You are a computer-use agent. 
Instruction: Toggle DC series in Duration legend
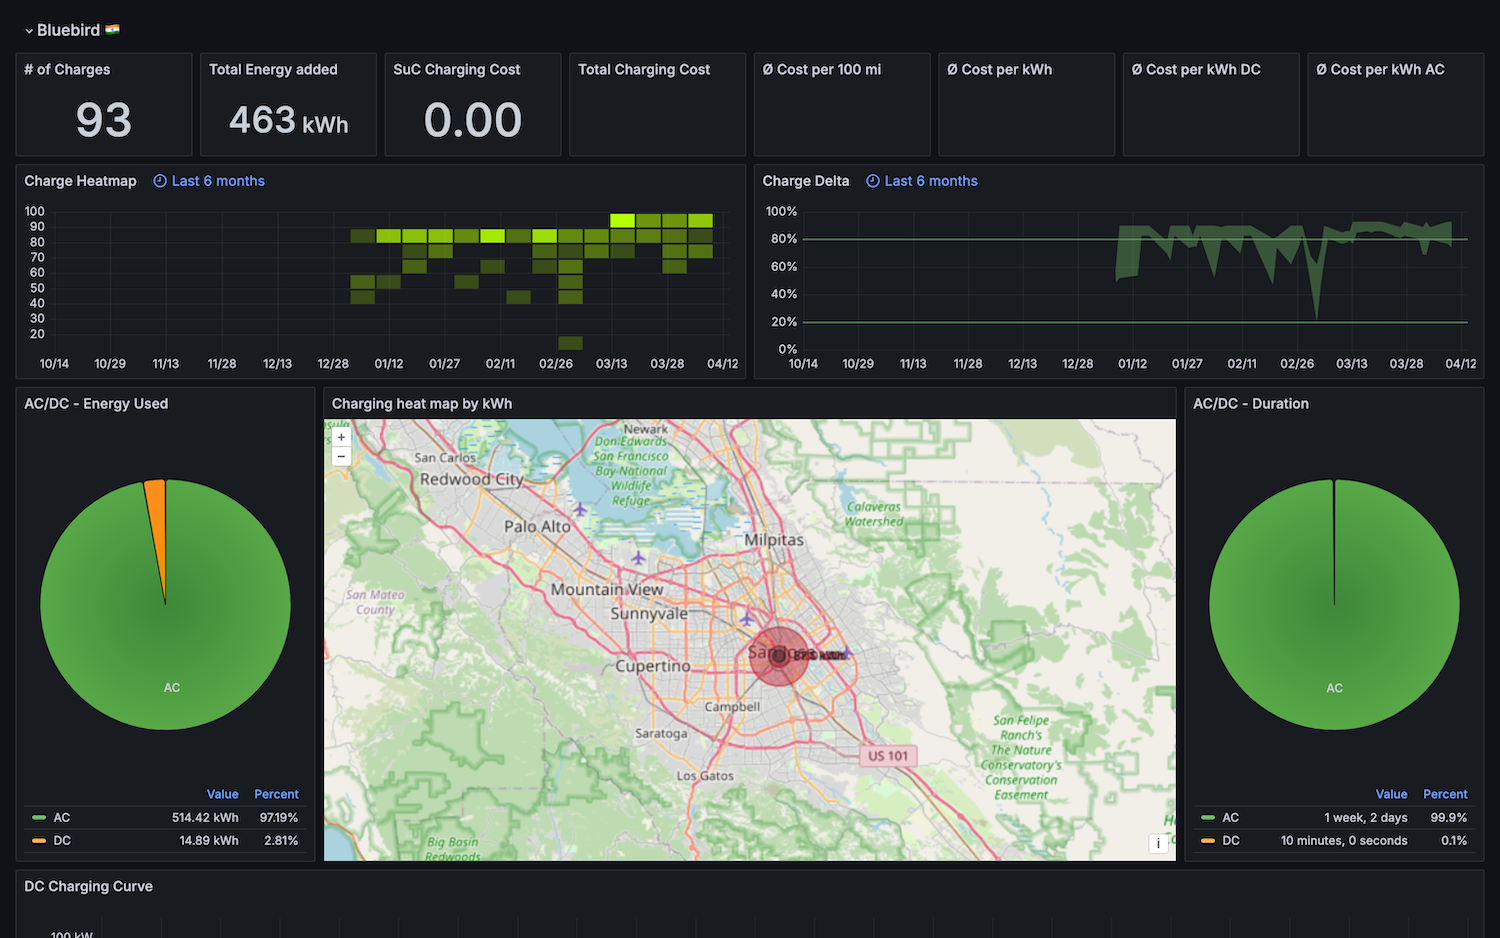point(1230,841)
